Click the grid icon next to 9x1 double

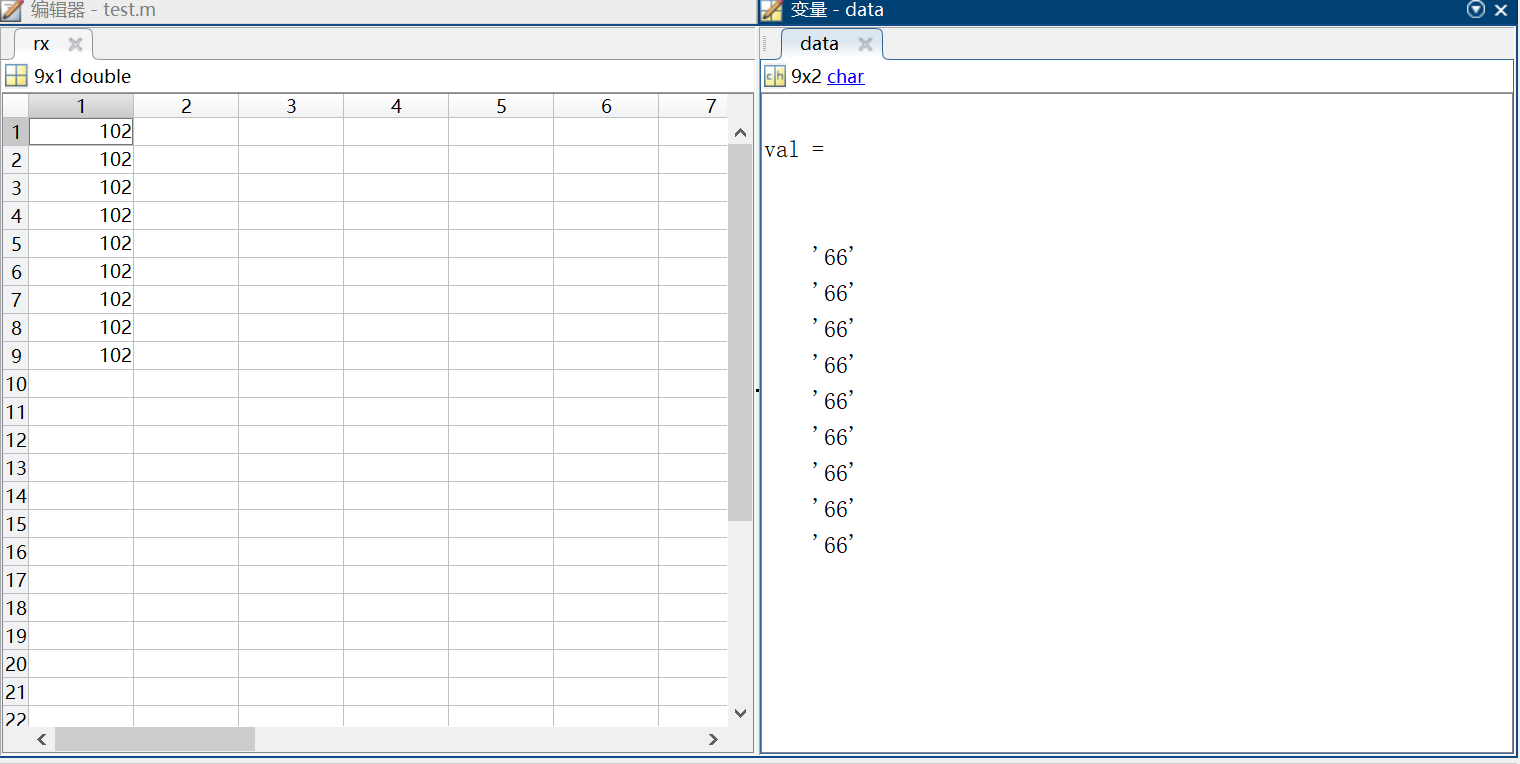pyautogui.click(x=16, y=76)
